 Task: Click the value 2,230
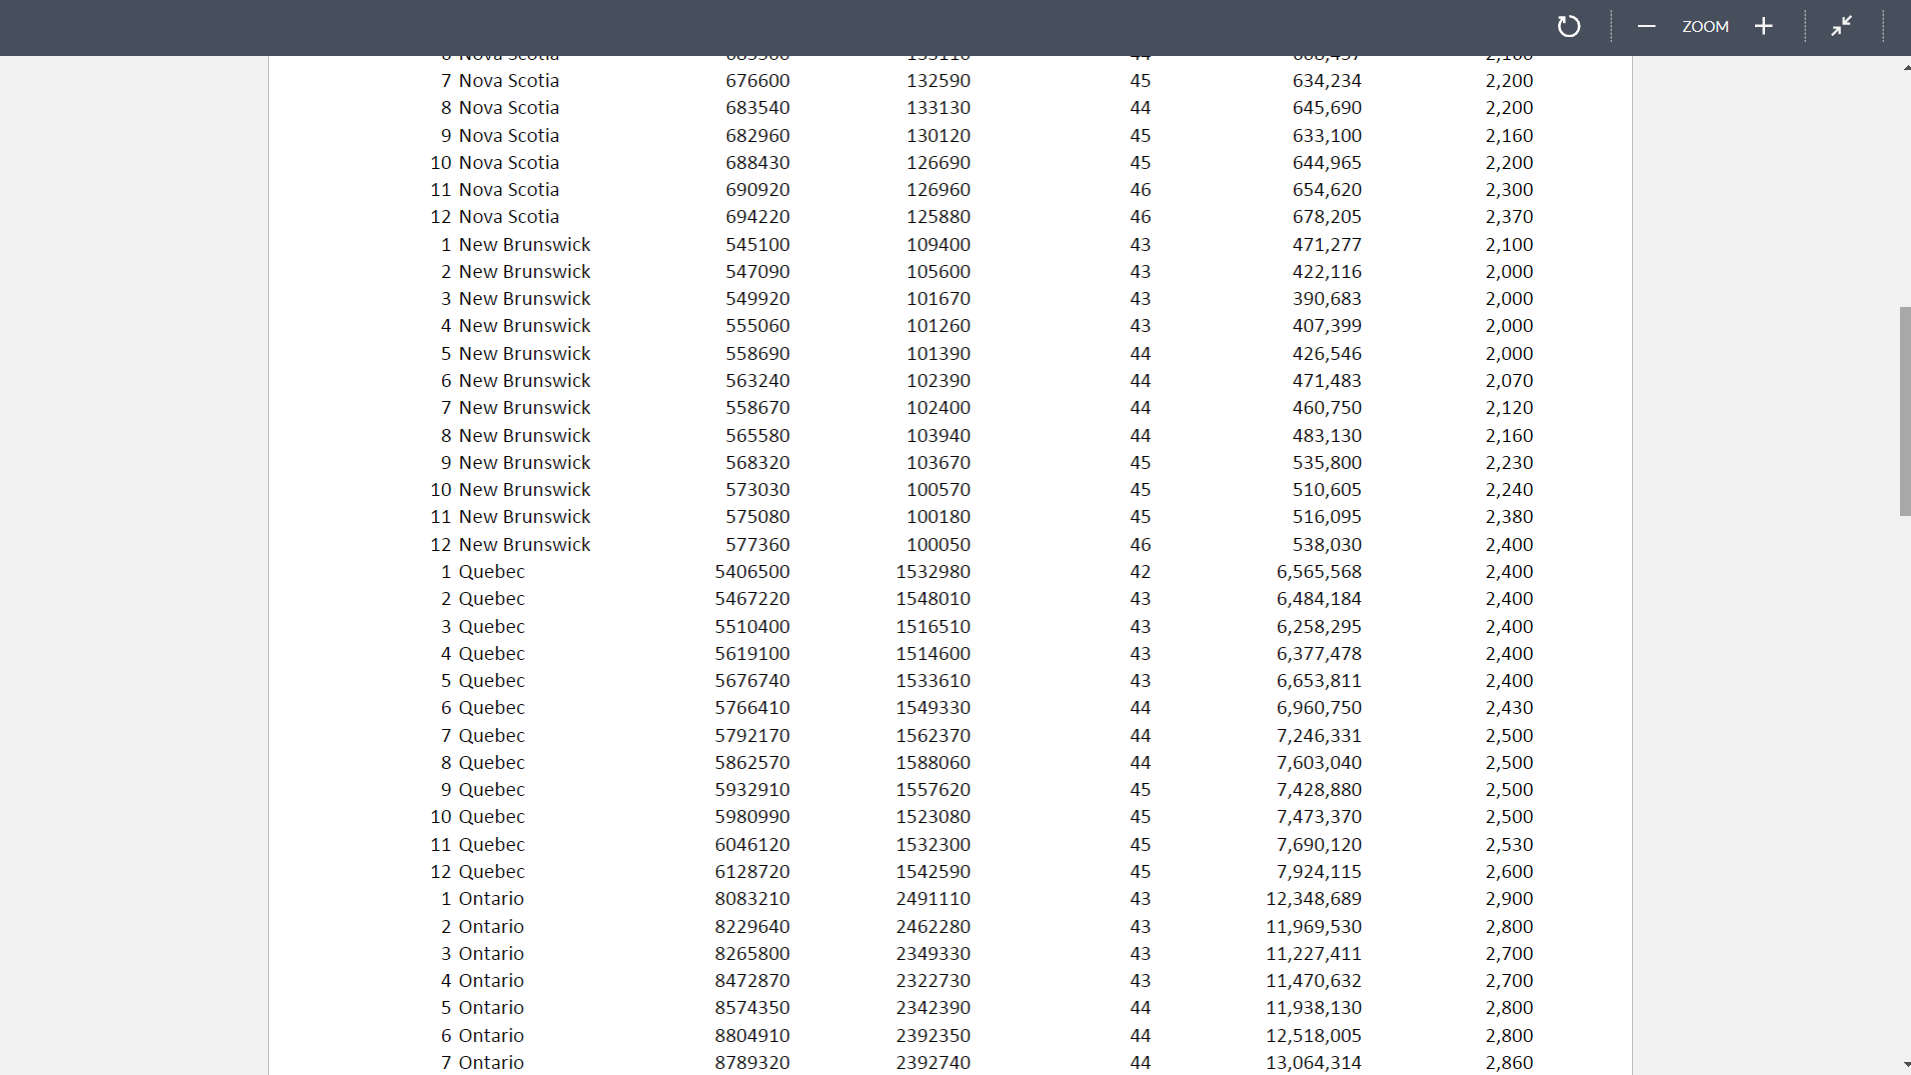1509,463
